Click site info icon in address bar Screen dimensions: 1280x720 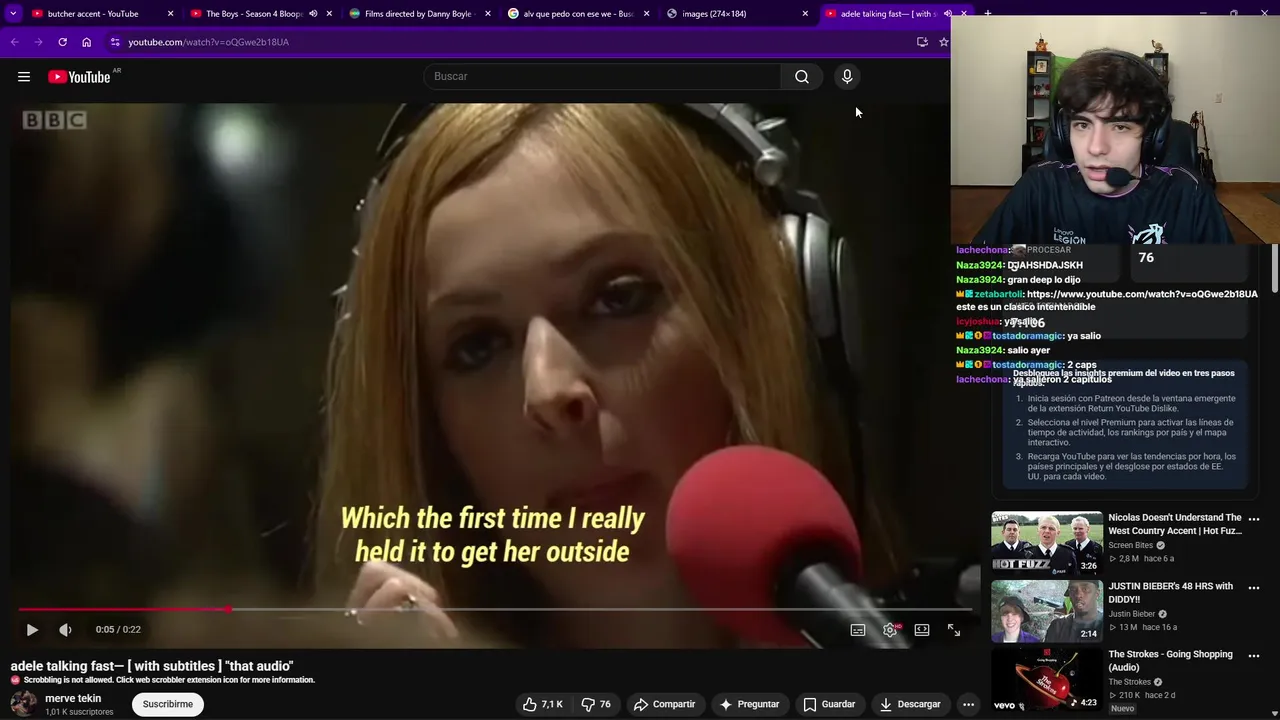point(115,42)
